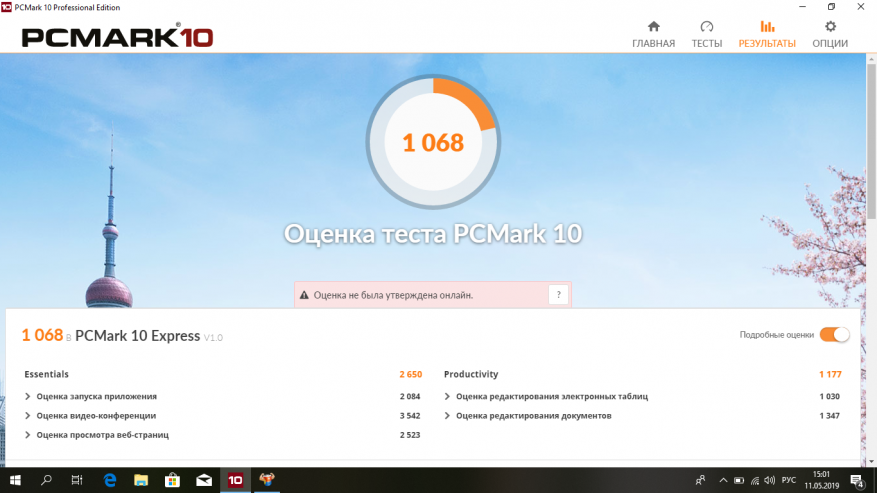Switch to the ТЕСТЫ tab

point(706,35)
